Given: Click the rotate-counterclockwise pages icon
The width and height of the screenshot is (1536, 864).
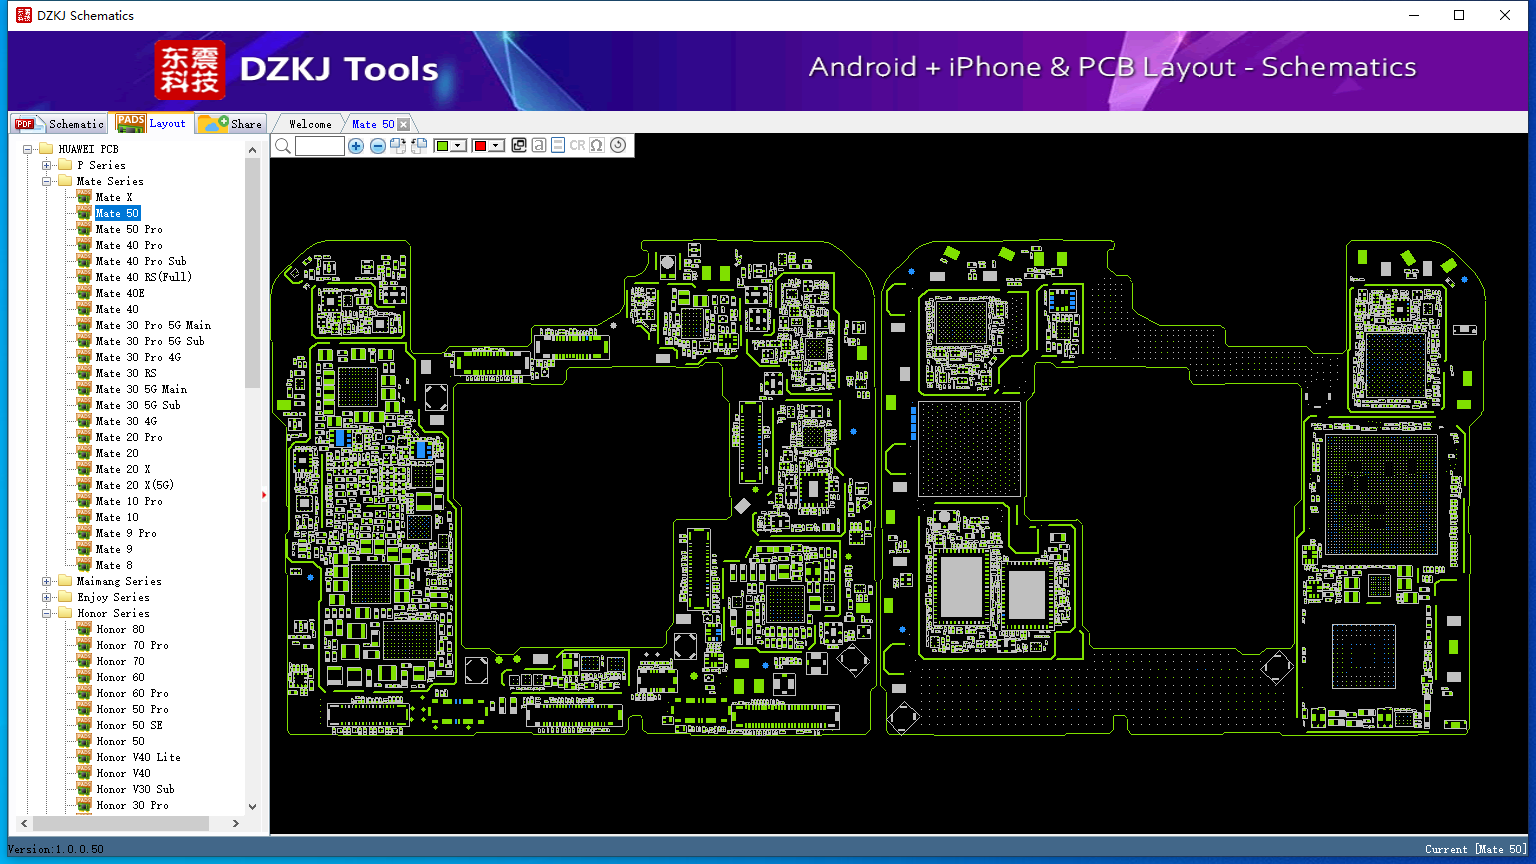Looking at the screenshot, I should (x=419, y=146).
